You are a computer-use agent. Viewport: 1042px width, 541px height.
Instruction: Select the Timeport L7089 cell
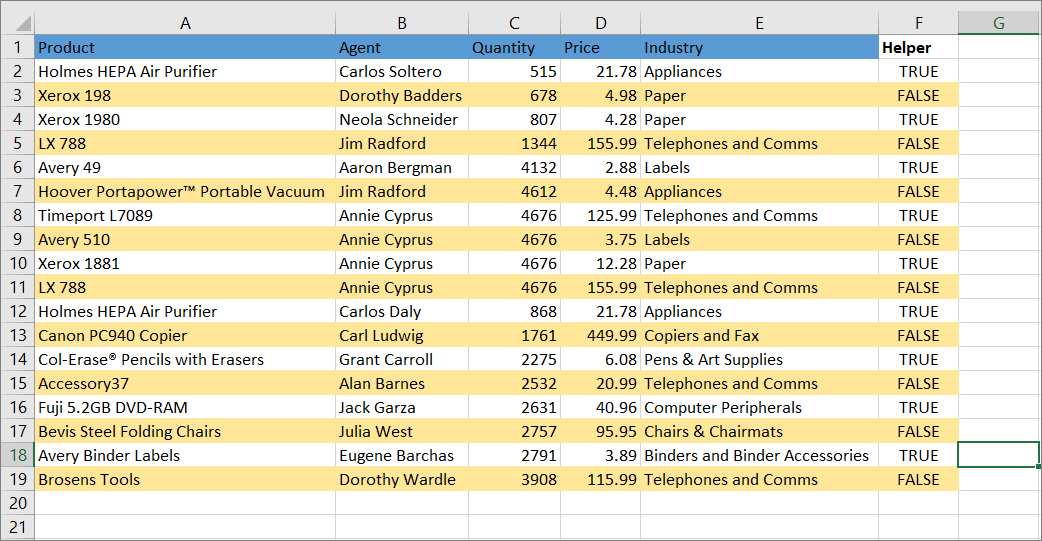pyautogui.click(x=185, y=215)
